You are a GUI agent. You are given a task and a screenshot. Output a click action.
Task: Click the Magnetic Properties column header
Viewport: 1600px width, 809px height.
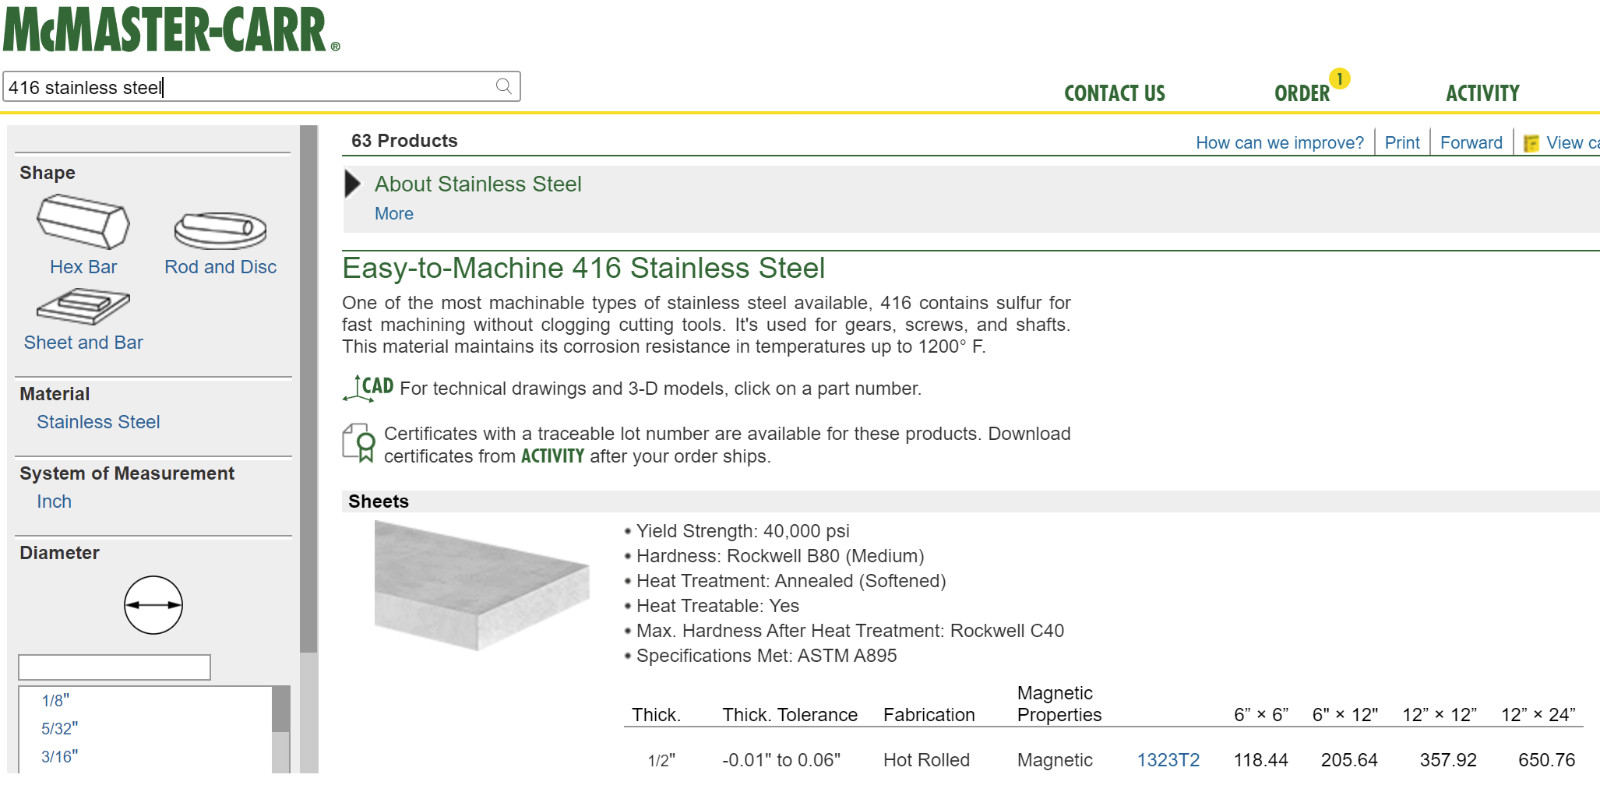click(x=1059, y=704)
